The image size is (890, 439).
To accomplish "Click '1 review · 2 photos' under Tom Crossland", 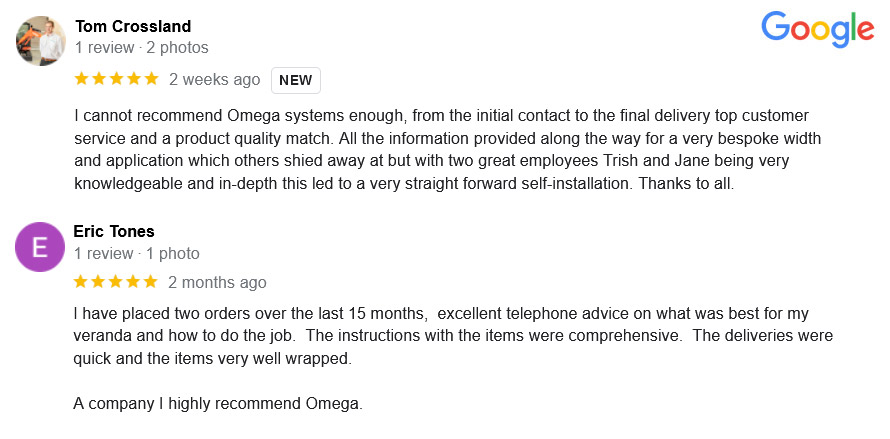I will [142, 48].
